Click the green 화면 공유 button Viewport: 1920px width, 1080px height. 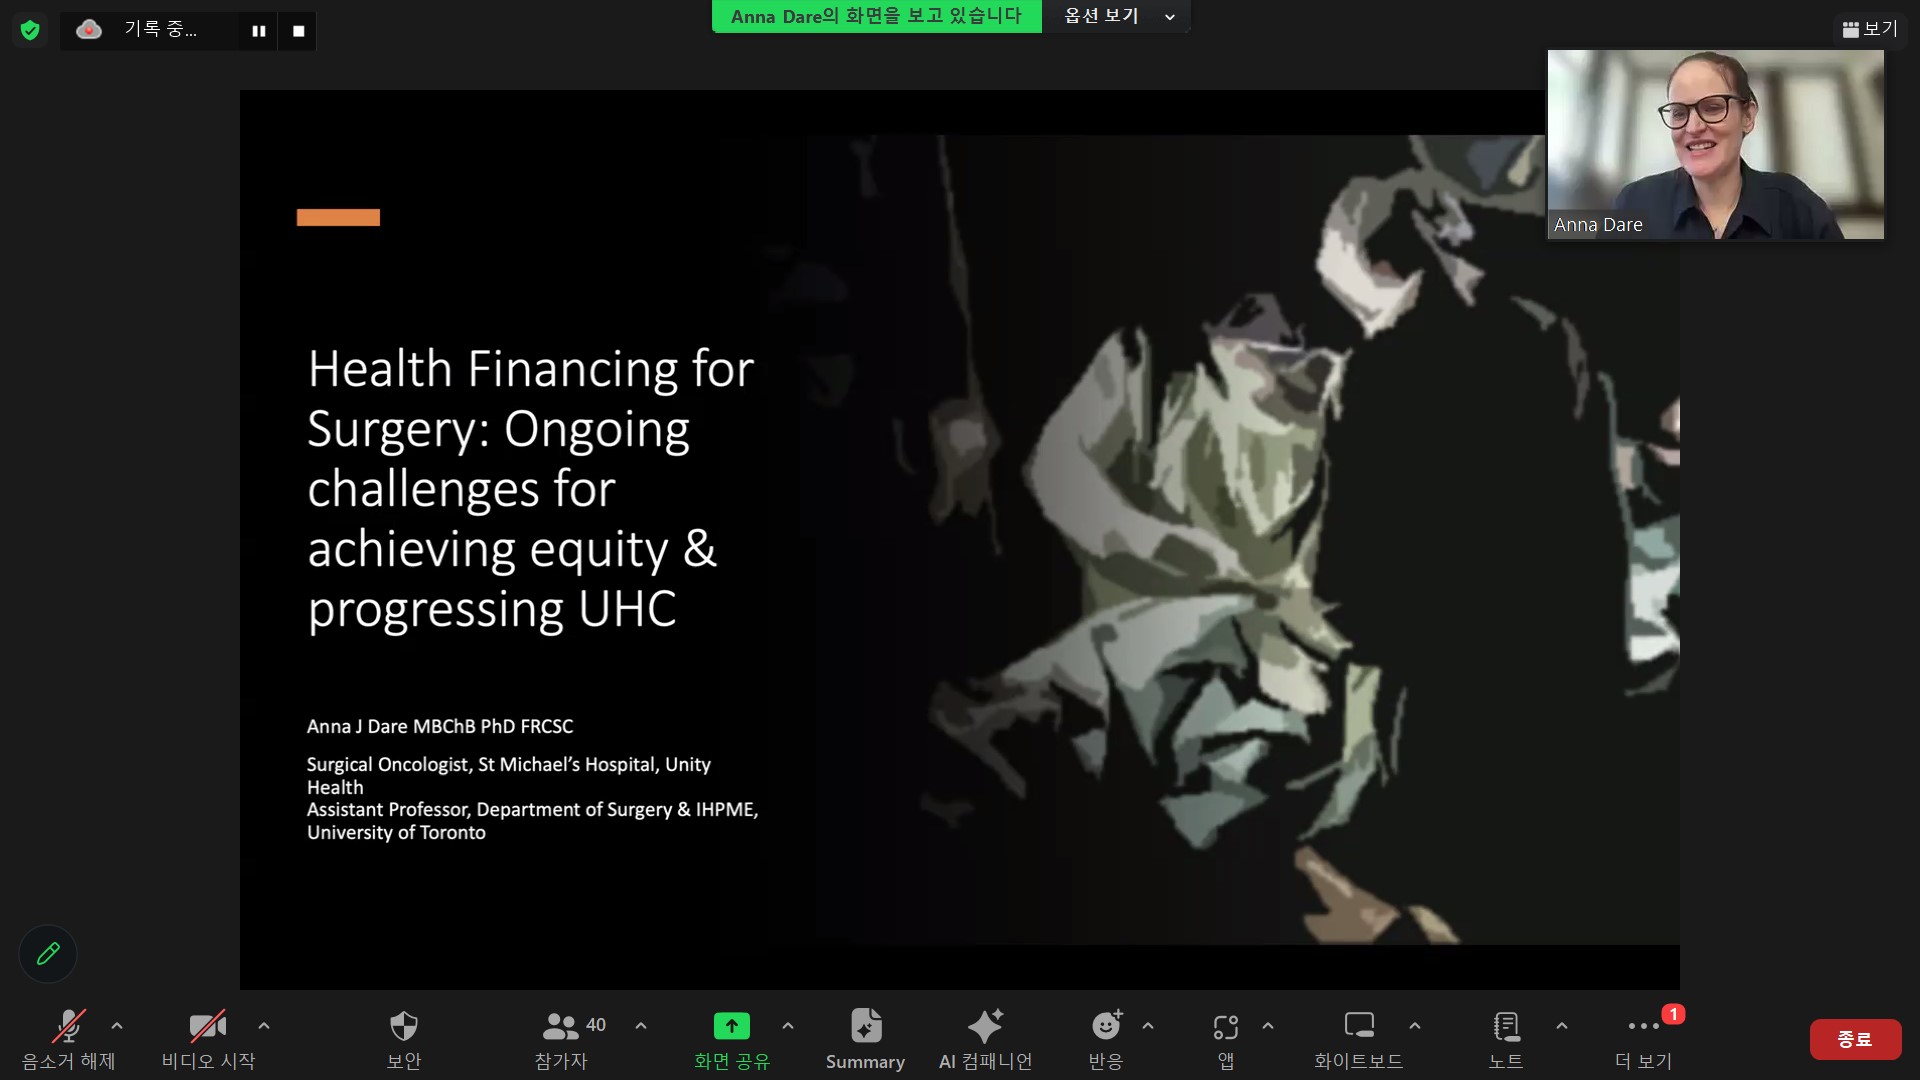[x=732, y=1040]
